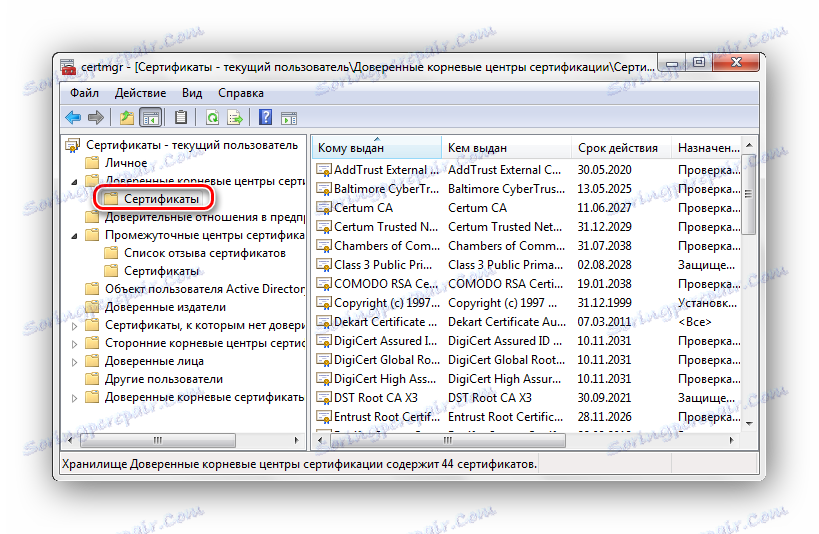Click DigiCert Assured ID certificate name

point(385,341)
